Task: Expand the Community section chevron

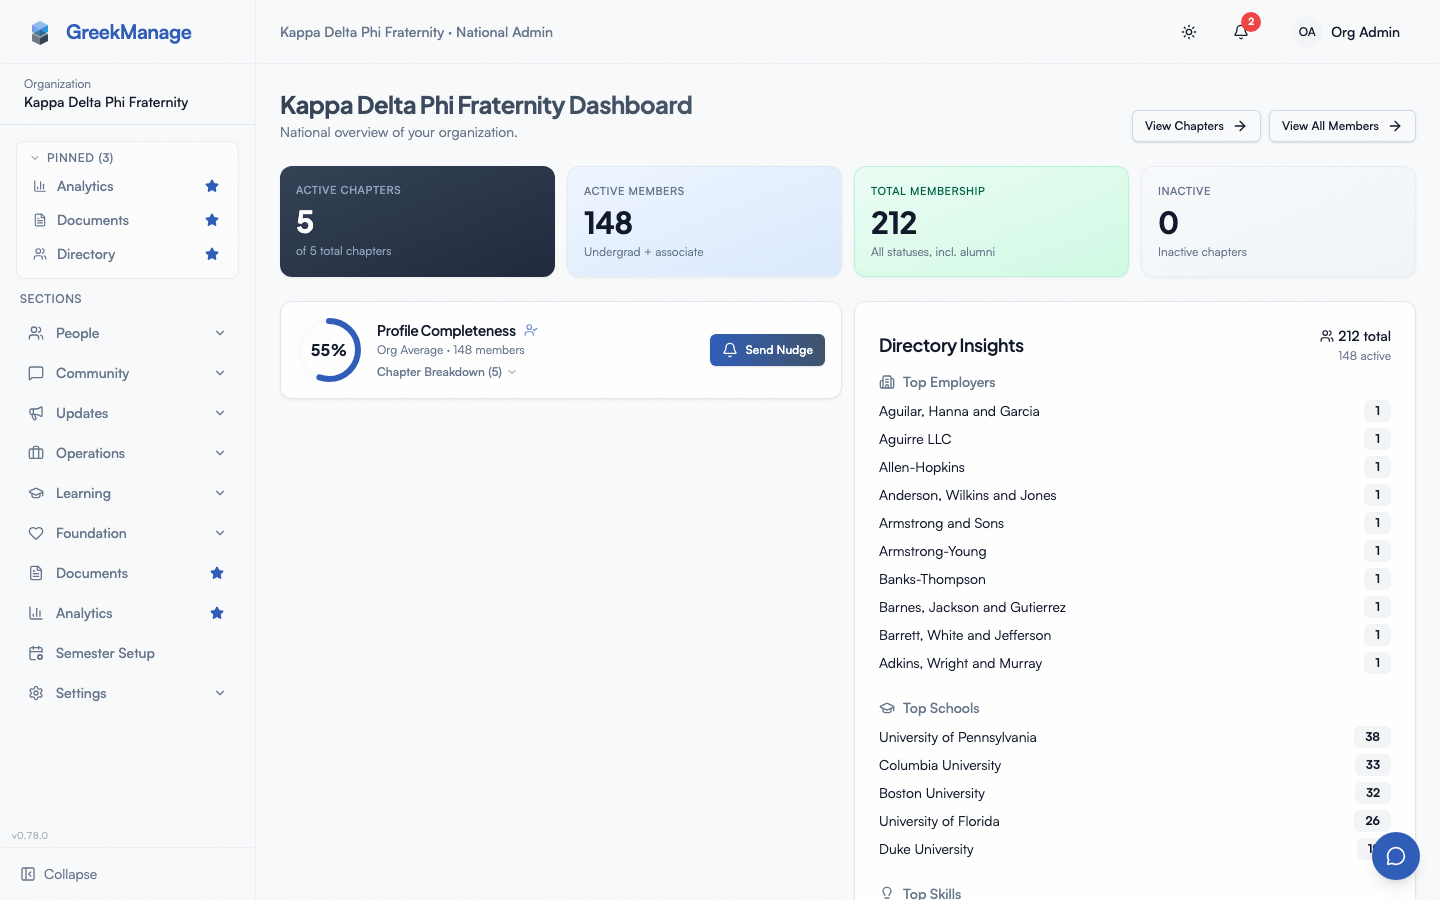Action: pos(220,373)
